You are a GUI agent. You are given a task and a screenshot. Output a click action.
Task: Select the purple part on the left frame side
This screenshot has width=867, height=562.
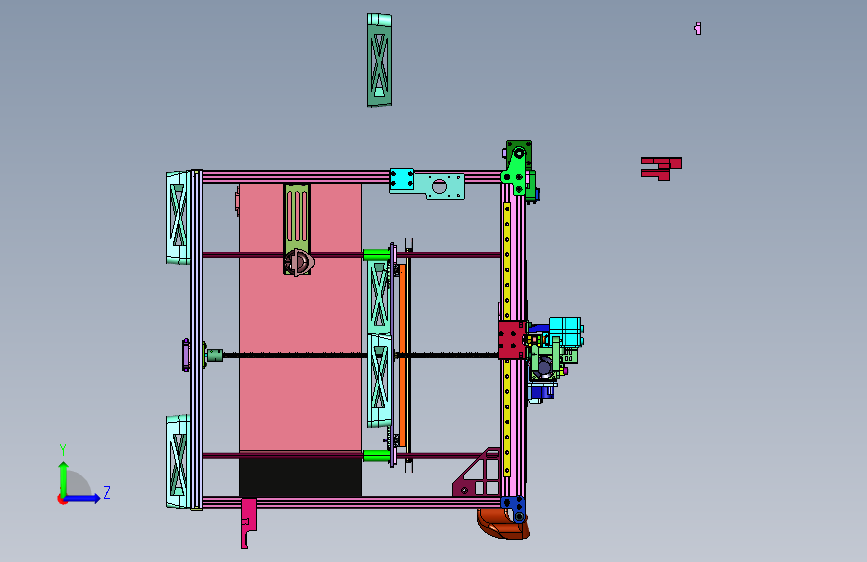click(186, 355)
